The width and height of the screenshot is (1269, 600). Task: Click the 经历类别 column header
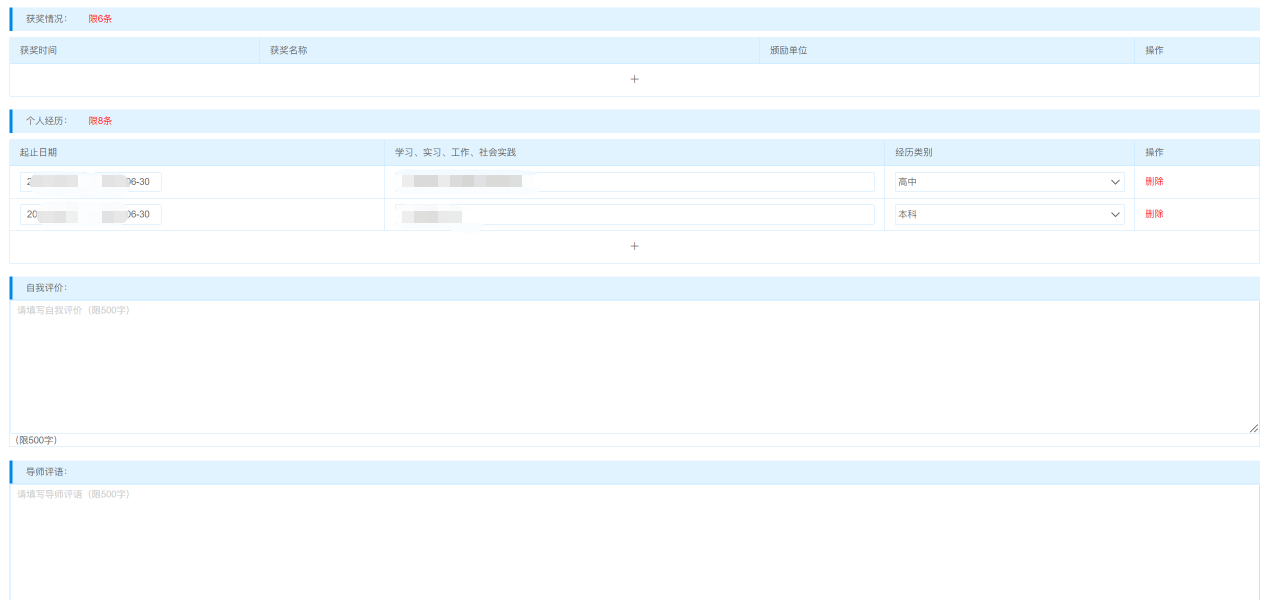[913, 152]
